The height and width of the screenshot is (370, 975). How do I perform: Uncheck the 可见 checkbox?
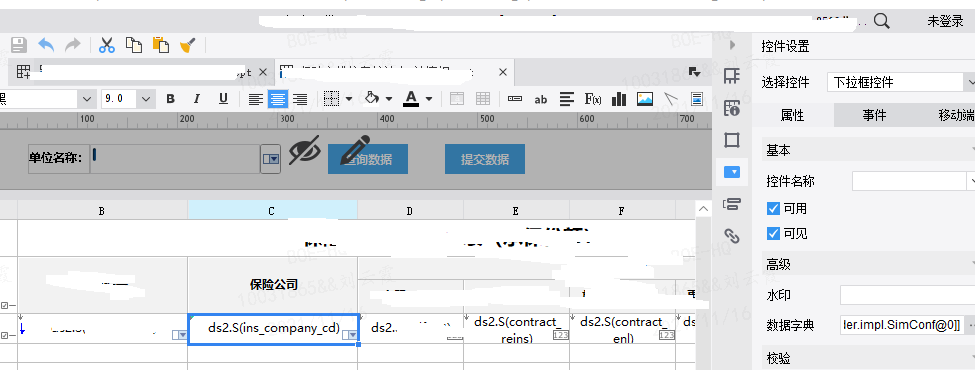[774, 234]
